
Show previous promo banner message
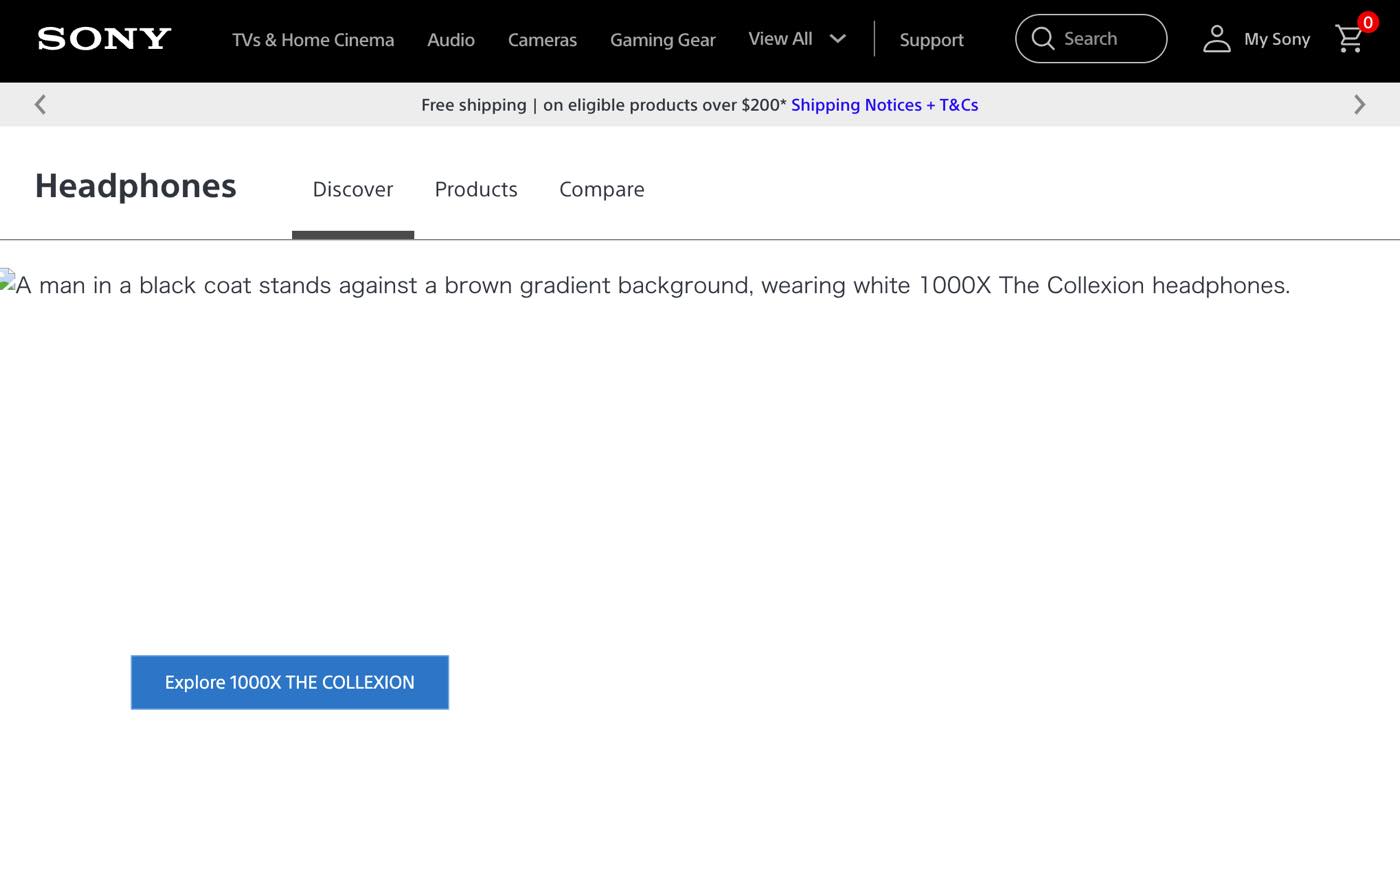[40, 105]
